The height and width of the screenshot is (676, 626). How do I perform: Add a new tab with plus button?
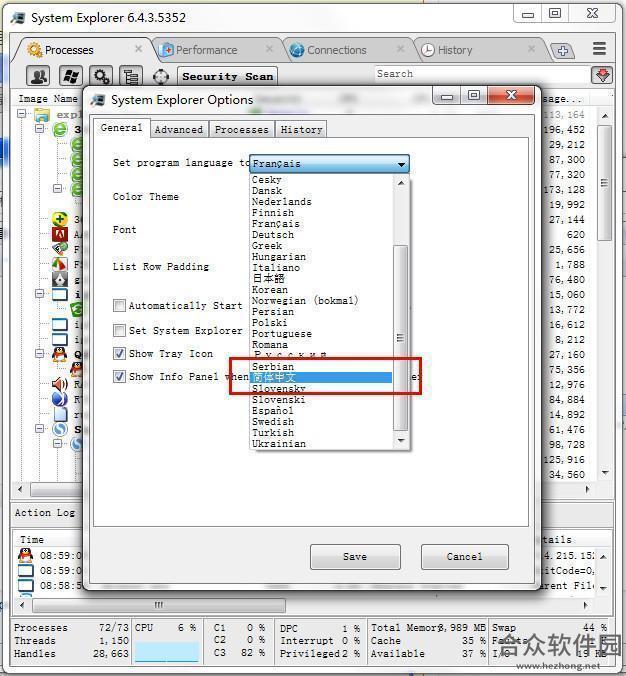[563, 51]
